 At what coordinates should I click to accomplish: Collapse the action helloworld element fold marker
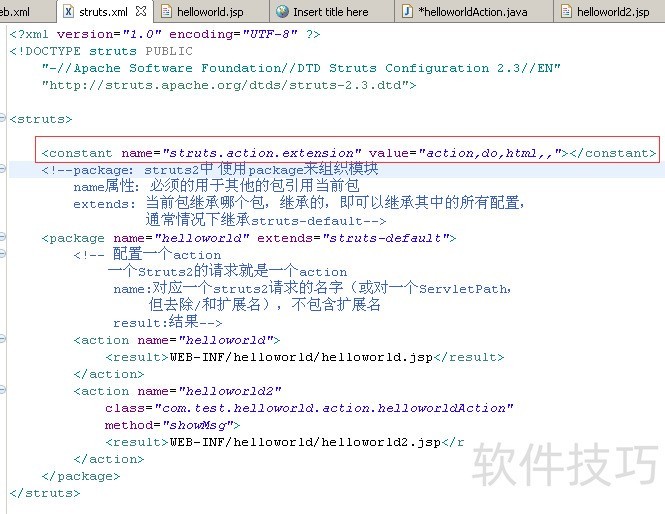pyautogui.click(x=4, y=340)
